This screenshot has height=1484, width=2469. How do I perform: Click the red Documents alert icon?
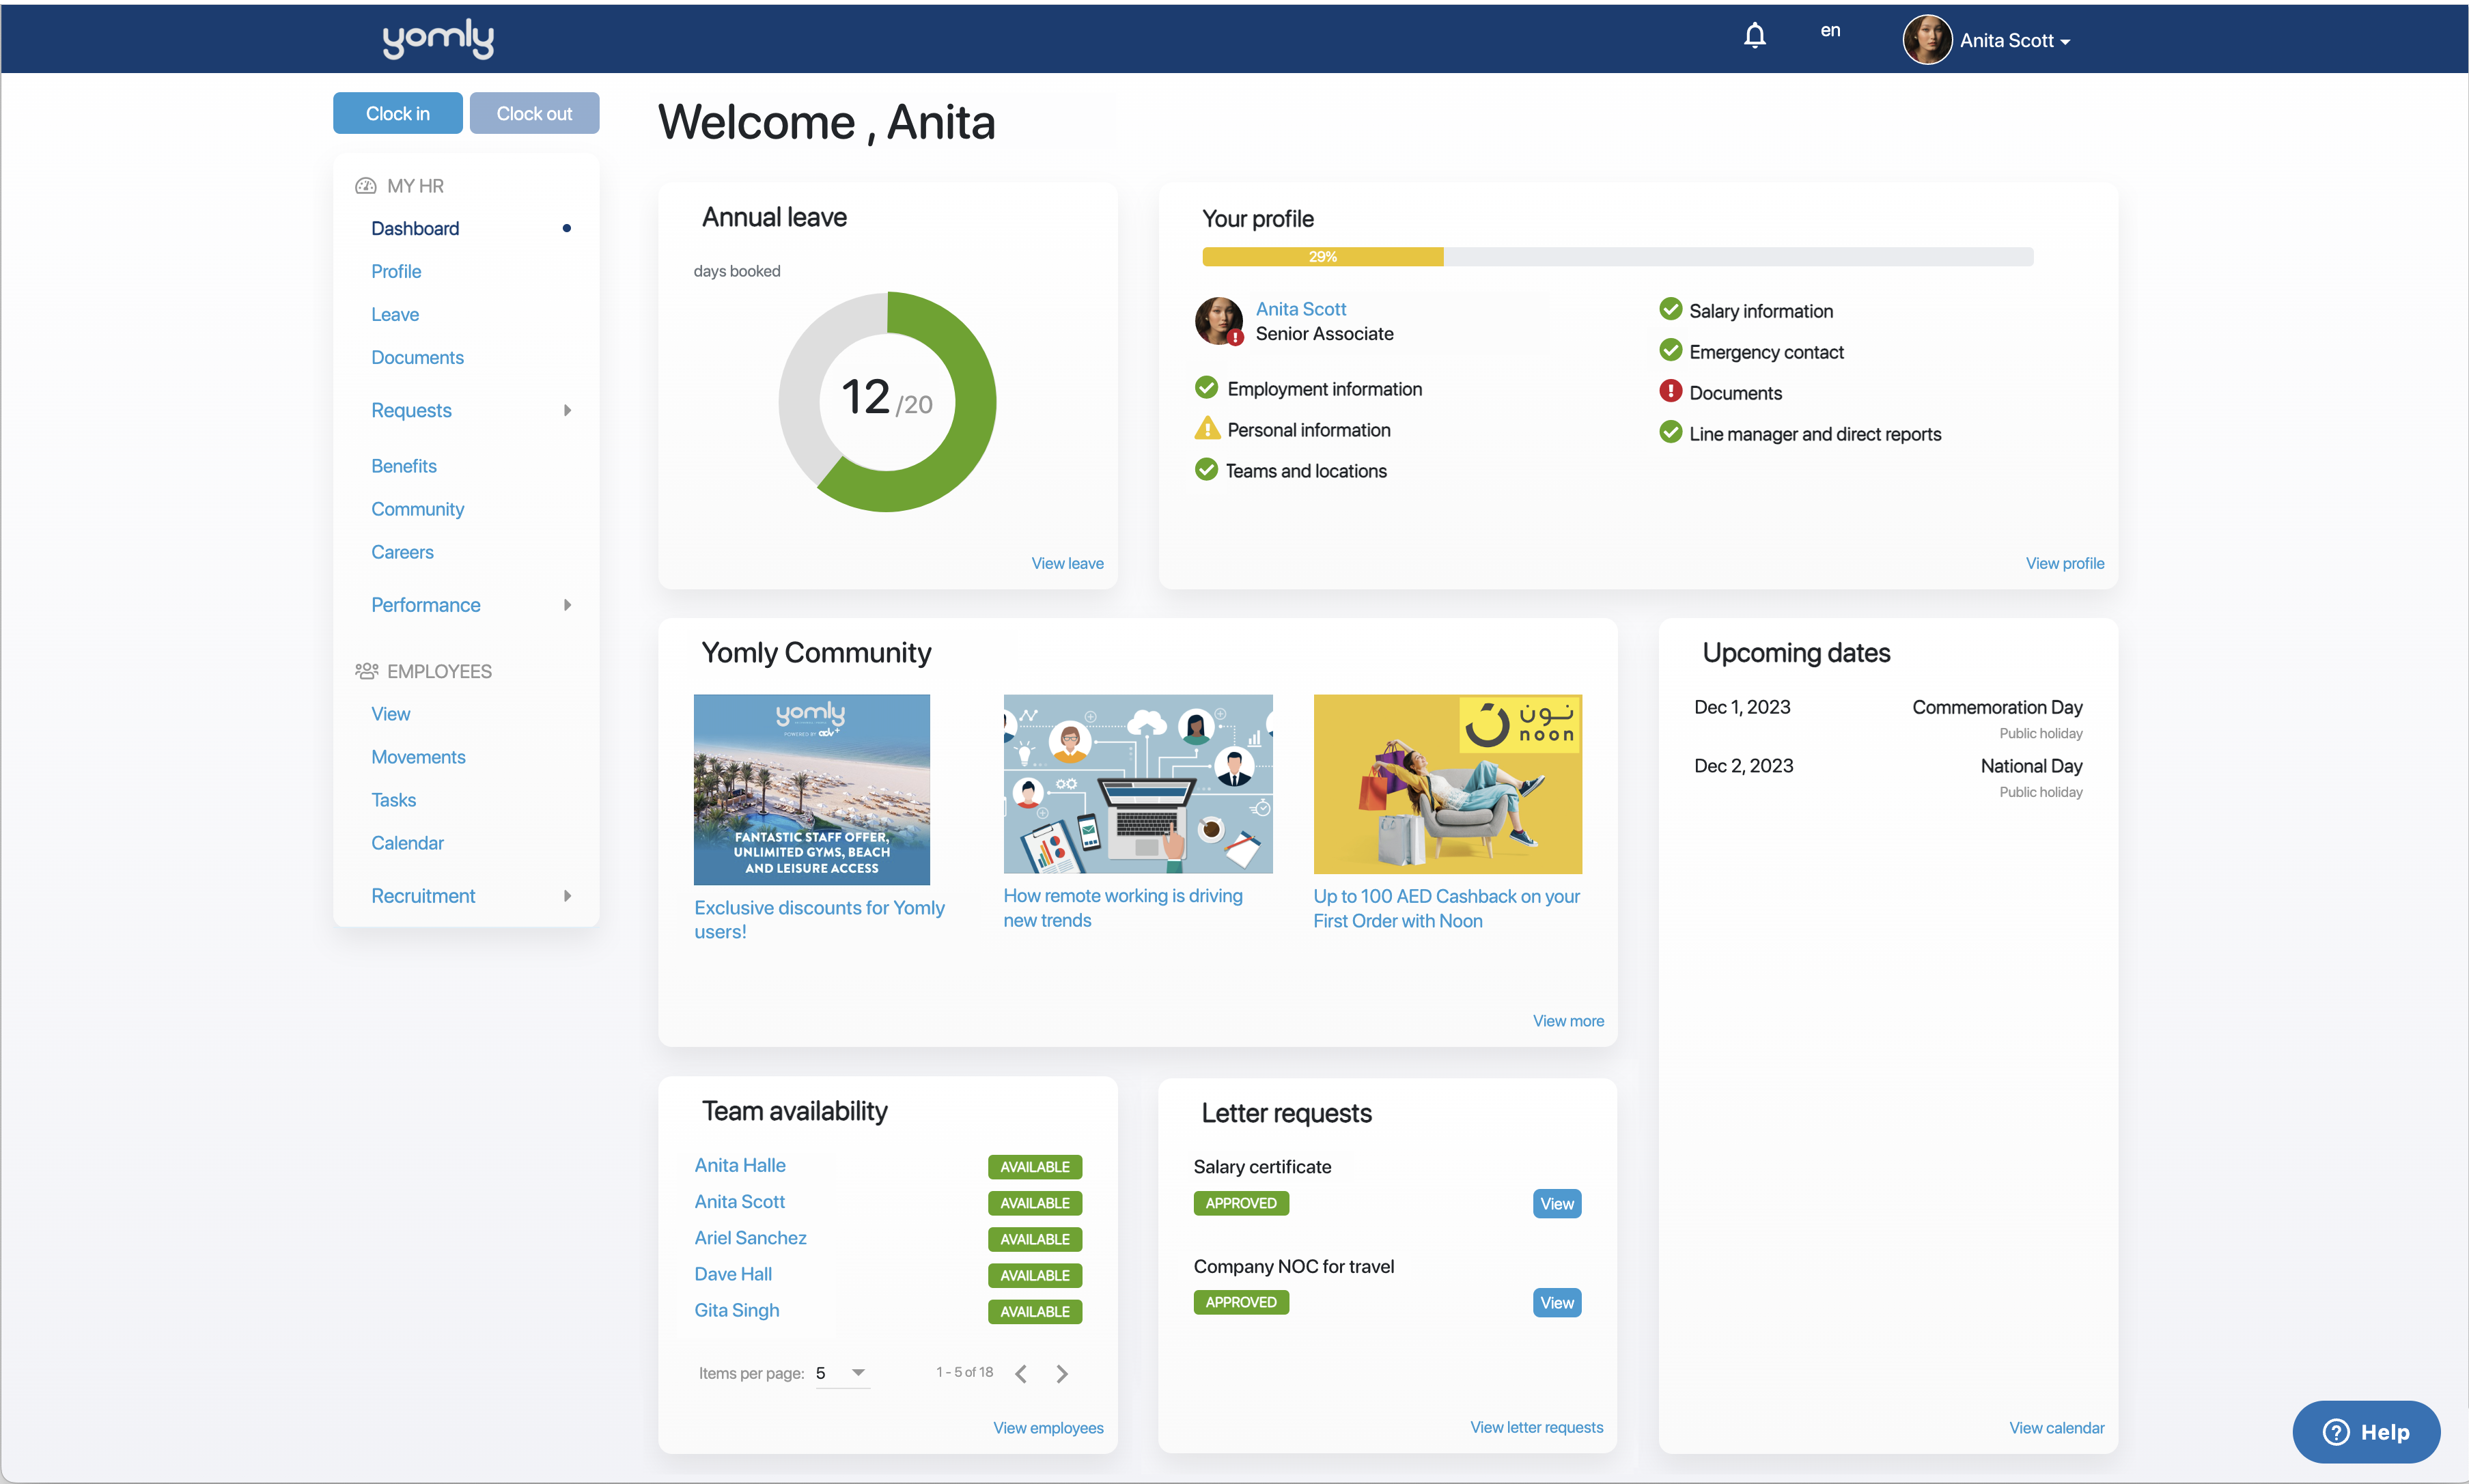[x=1670, y=391]
